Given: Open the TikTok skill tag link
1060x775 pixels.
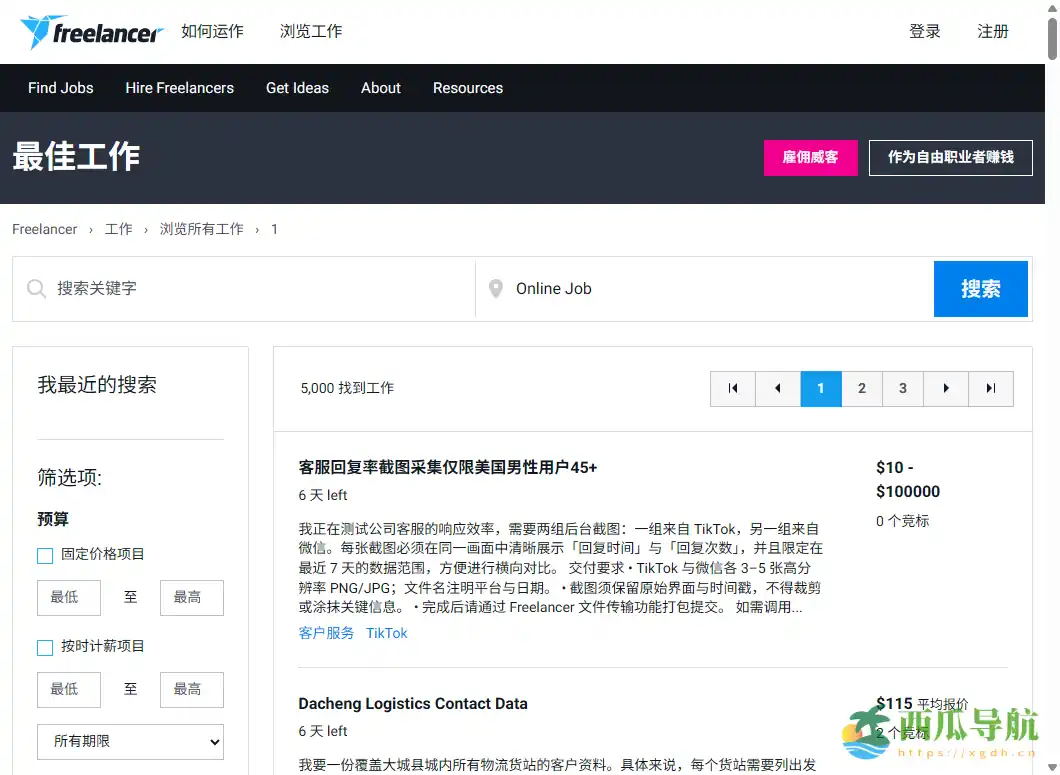Looking at the screenshot, I should [387, 633].
